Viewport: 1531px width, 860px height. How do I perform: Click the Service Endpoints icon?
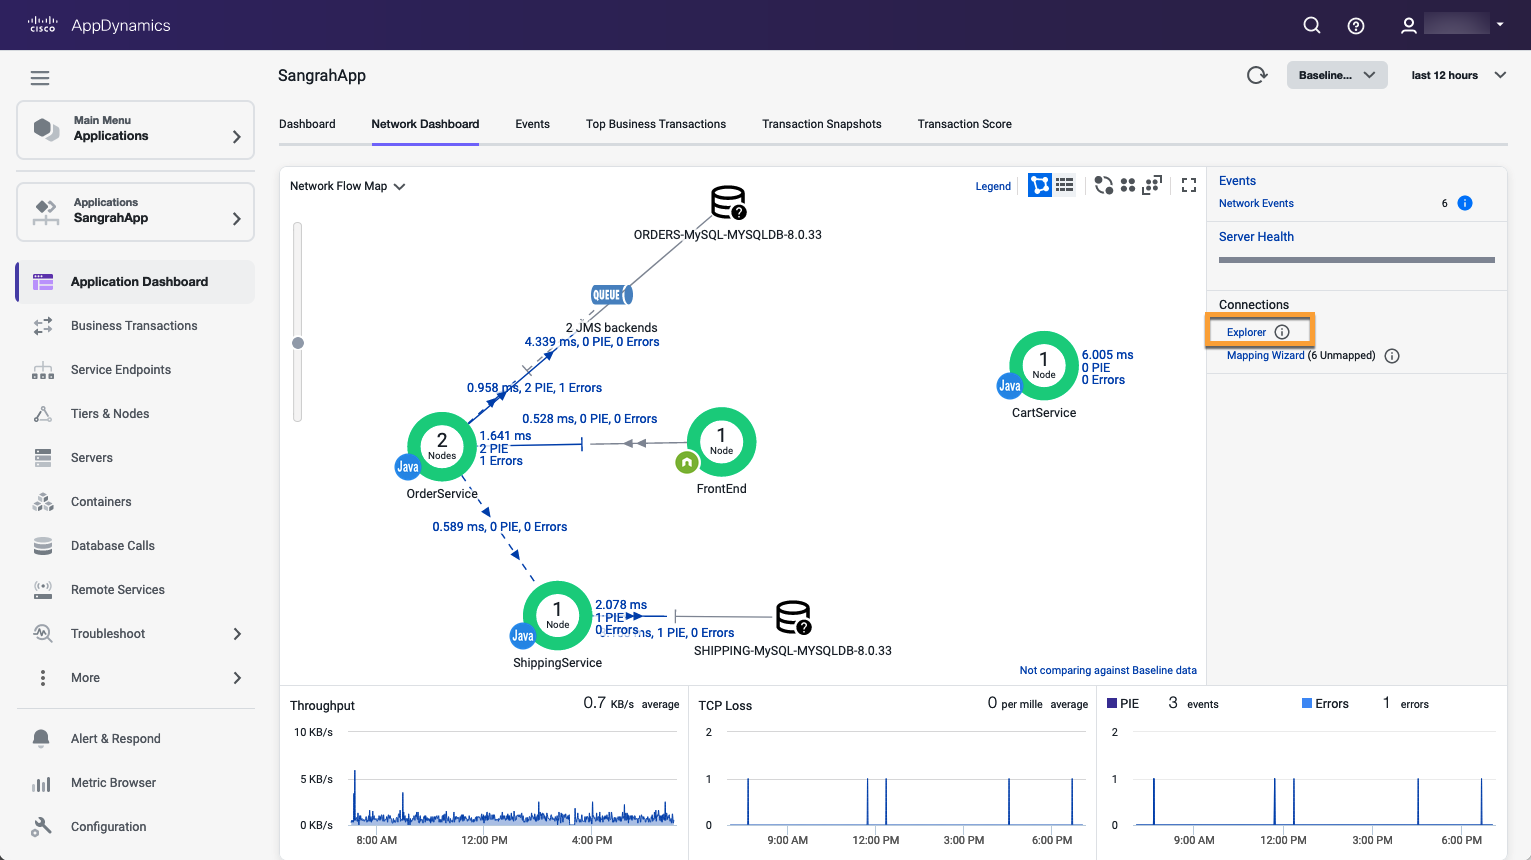tap(43, 370)
